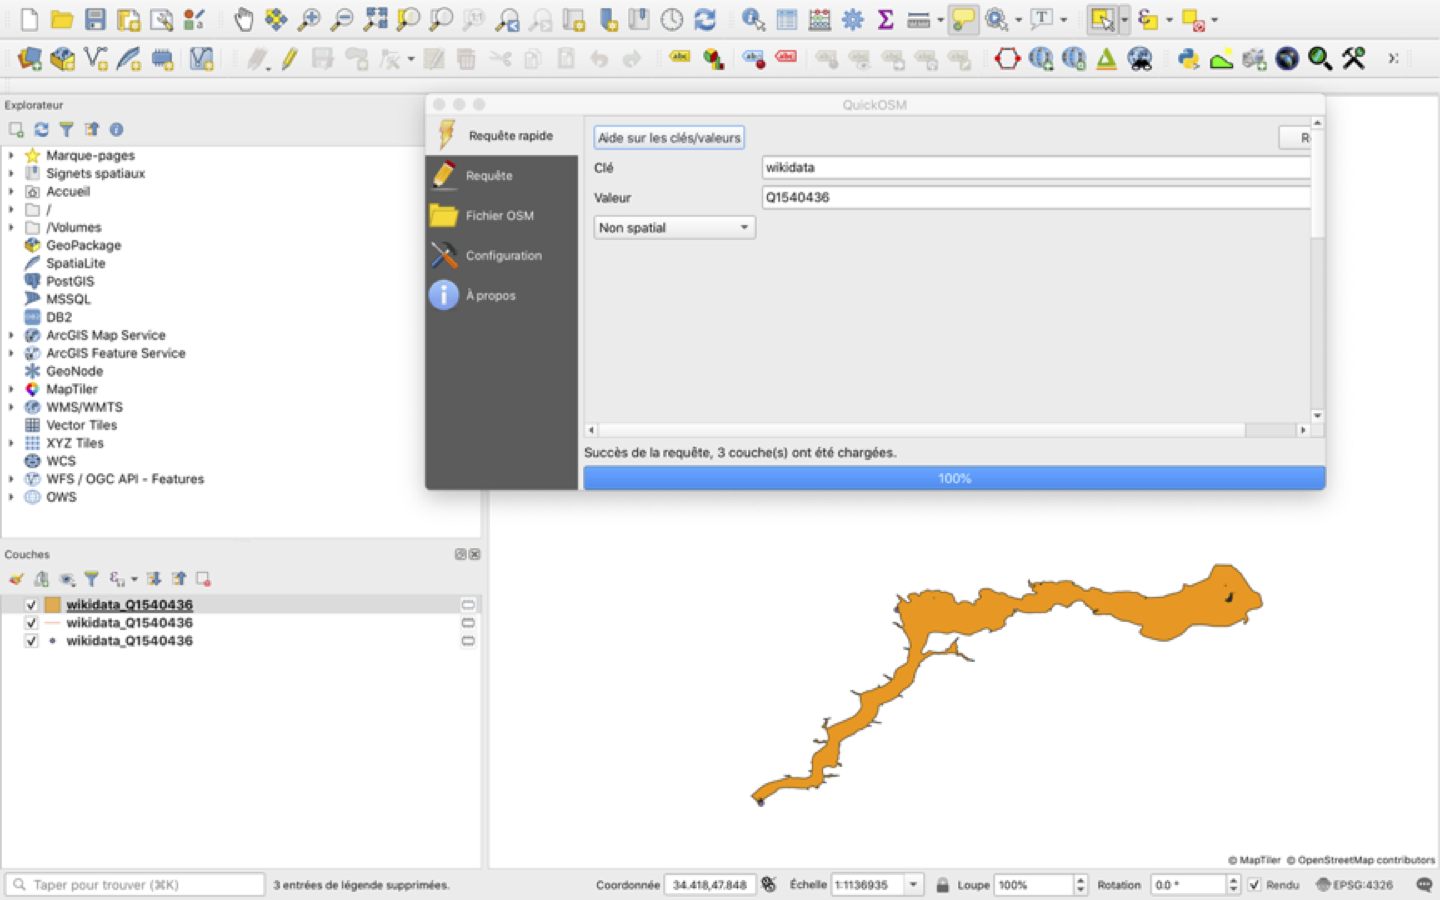Expand the Signets spatiaux tree node
Screen dimensions: 1440x900
11,173
